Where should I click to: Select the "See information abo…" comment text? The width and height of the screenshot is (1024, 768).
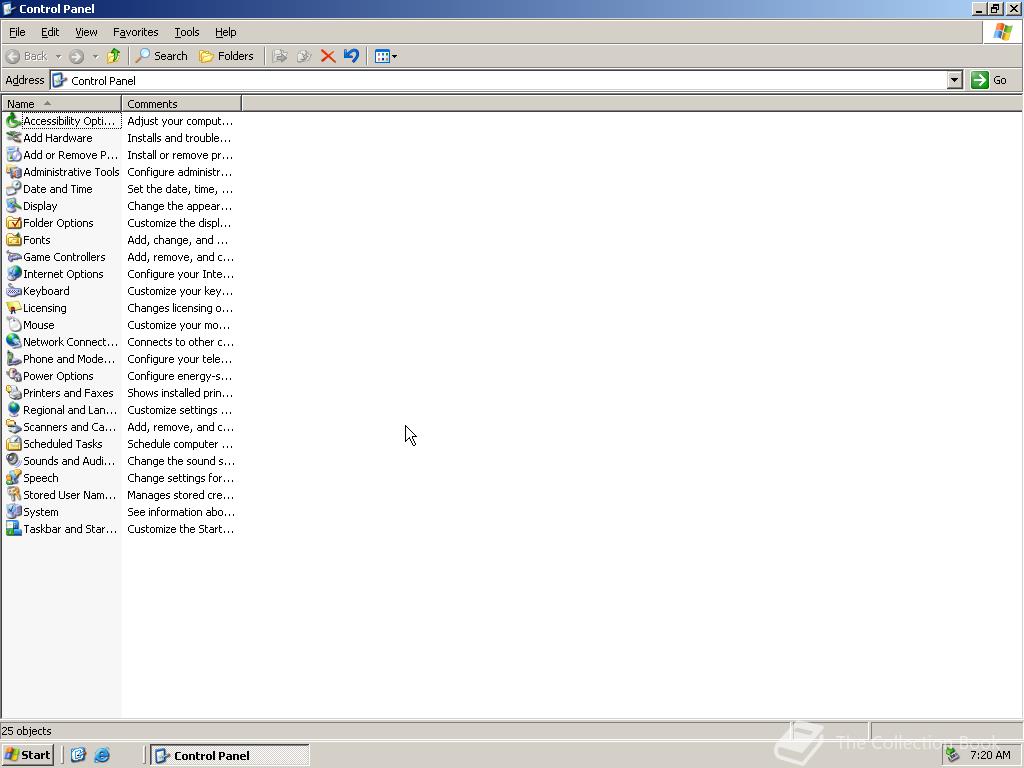coord(181,511)
